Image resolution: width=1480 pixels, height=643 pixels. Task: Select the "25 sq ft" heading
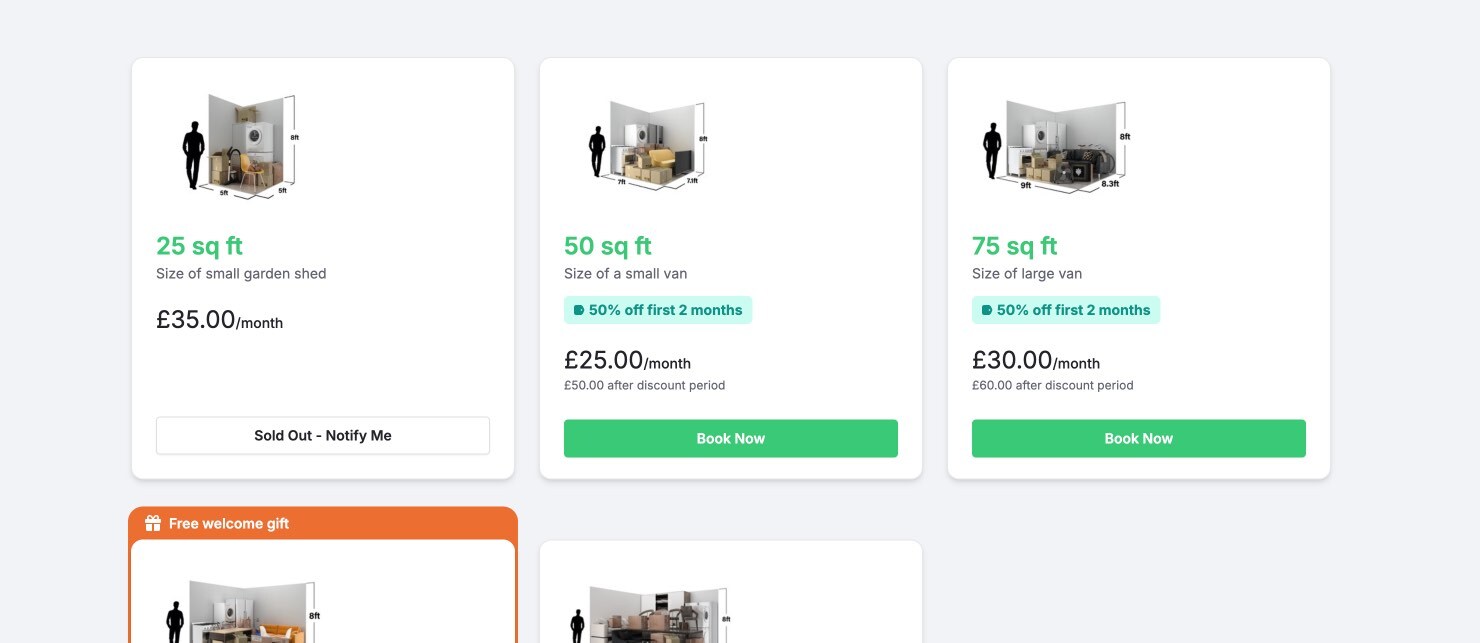pos(199,246)
